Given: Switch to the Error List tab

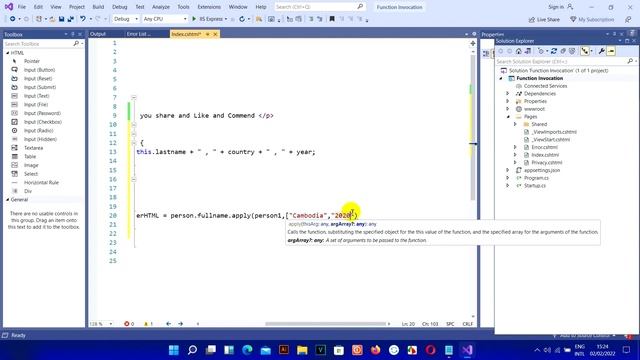Looking at the screenshot, I should pyautogui.click(x=138, y=34).
